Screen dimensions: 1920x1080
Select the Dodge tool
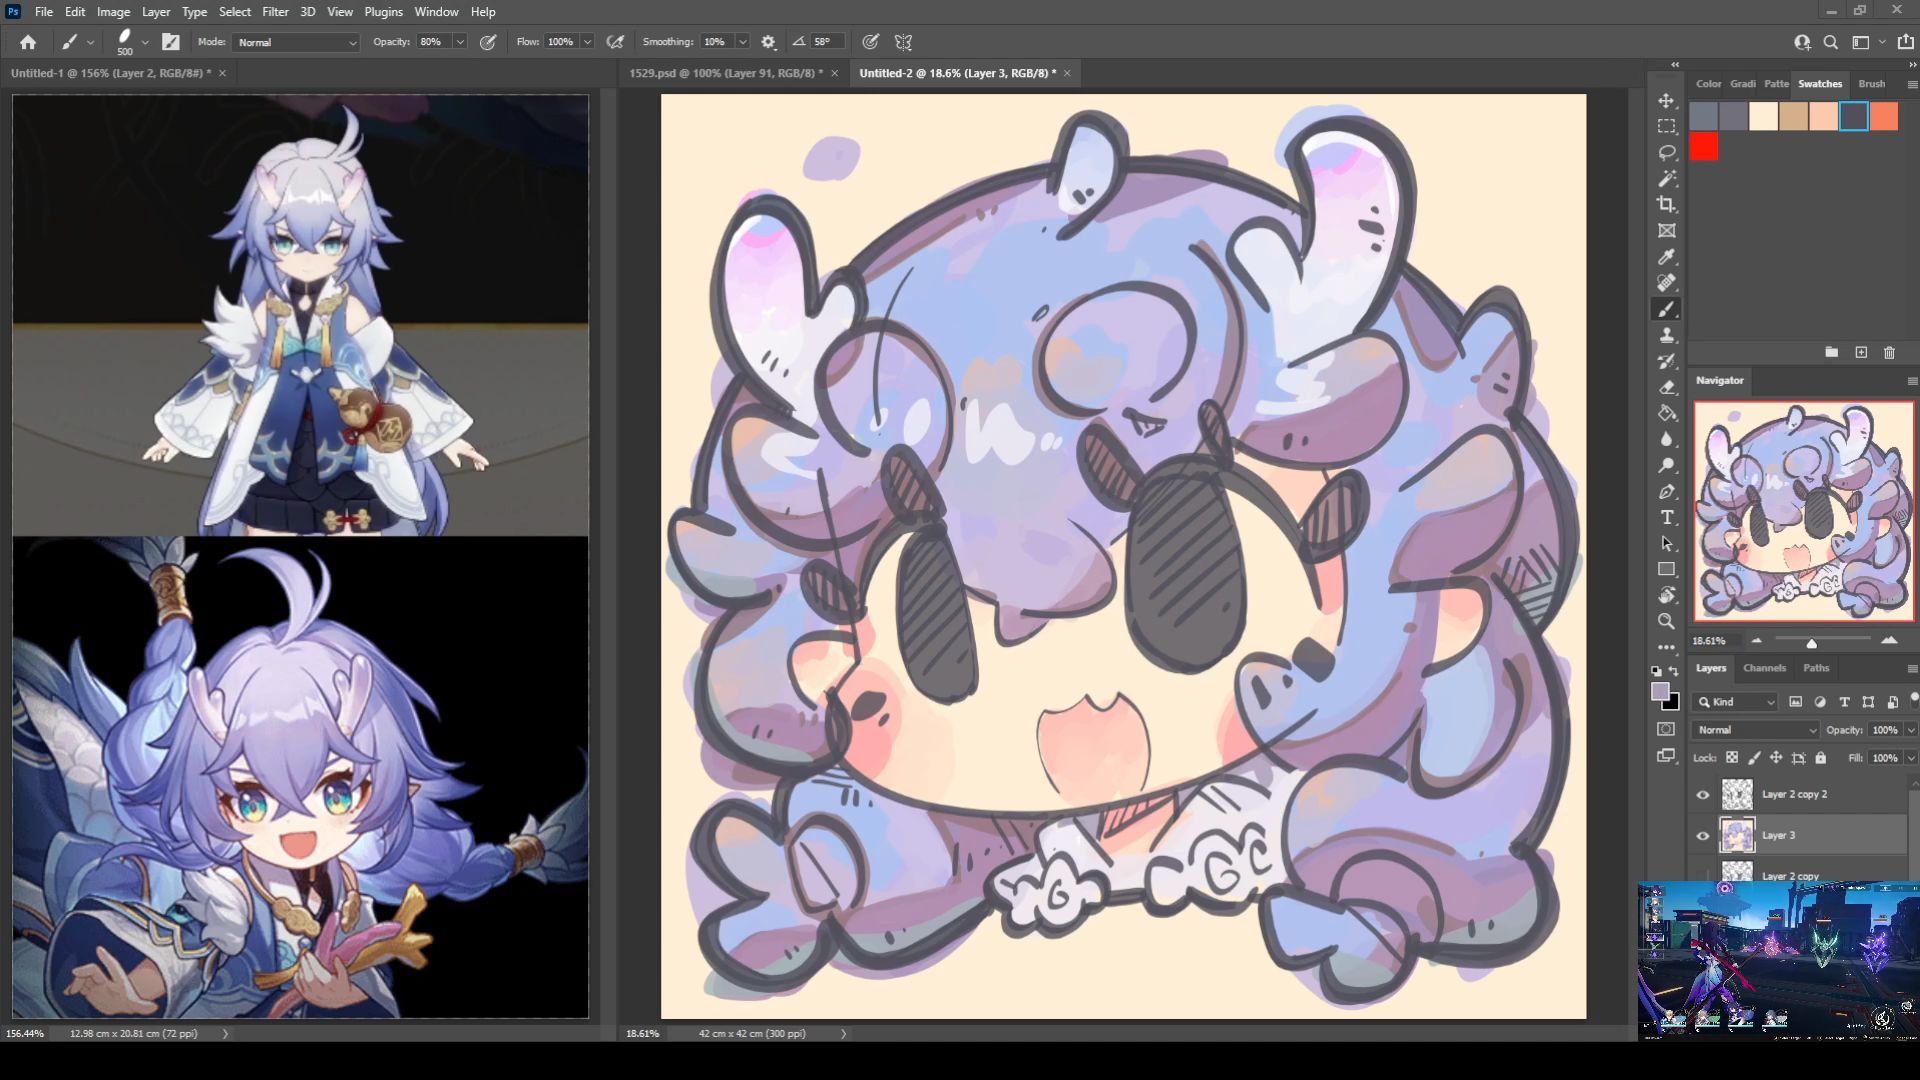(x=1666, y=465)
